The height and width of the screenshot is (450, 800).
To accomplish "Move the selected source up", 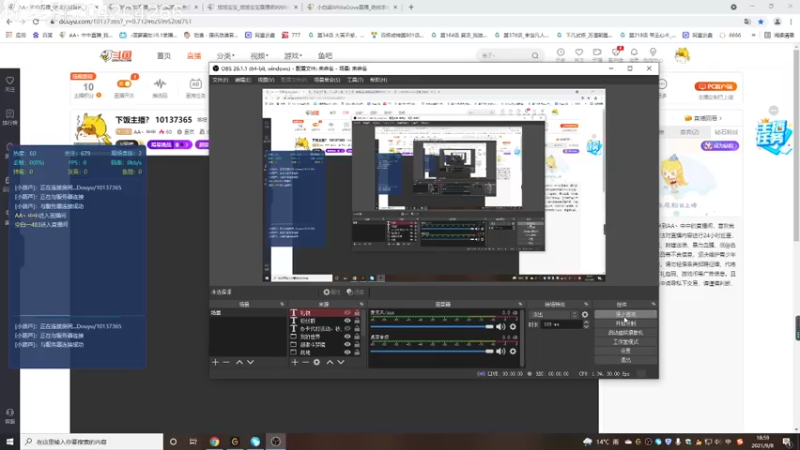I will [330, 362].
